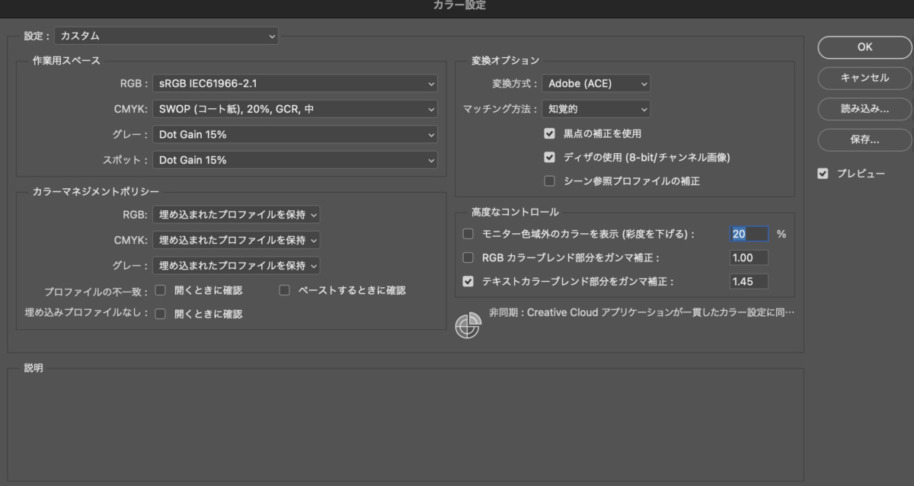
Task: Open RGB working space sRGB IEC61966-2.1 dropdown
Action: 295,83
